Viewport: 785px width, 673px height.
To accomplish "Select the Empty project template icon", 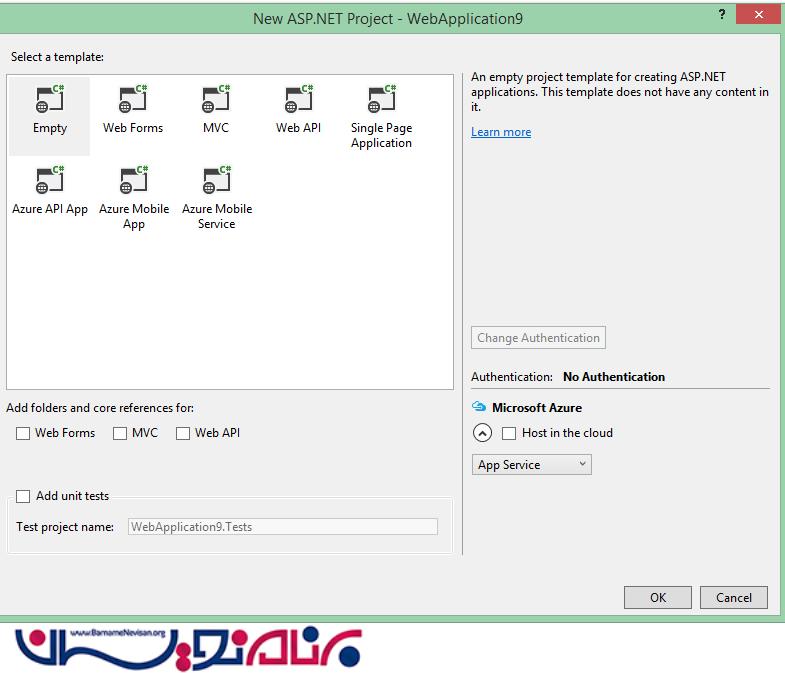I will coord(50,99).
